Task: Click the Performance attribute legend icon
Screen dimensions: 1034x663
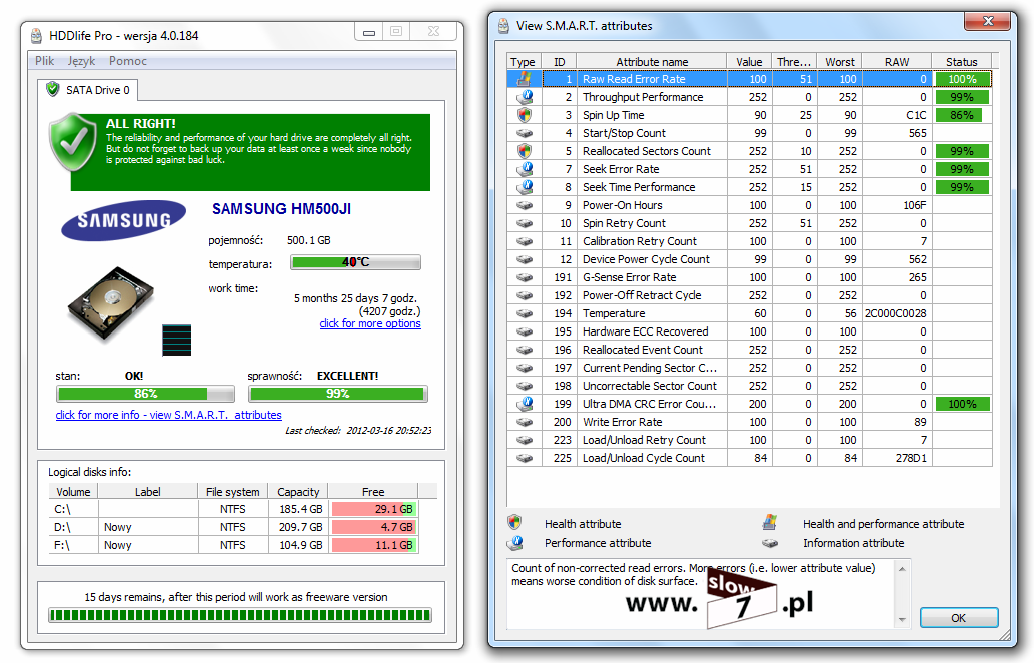Action: 515,543
